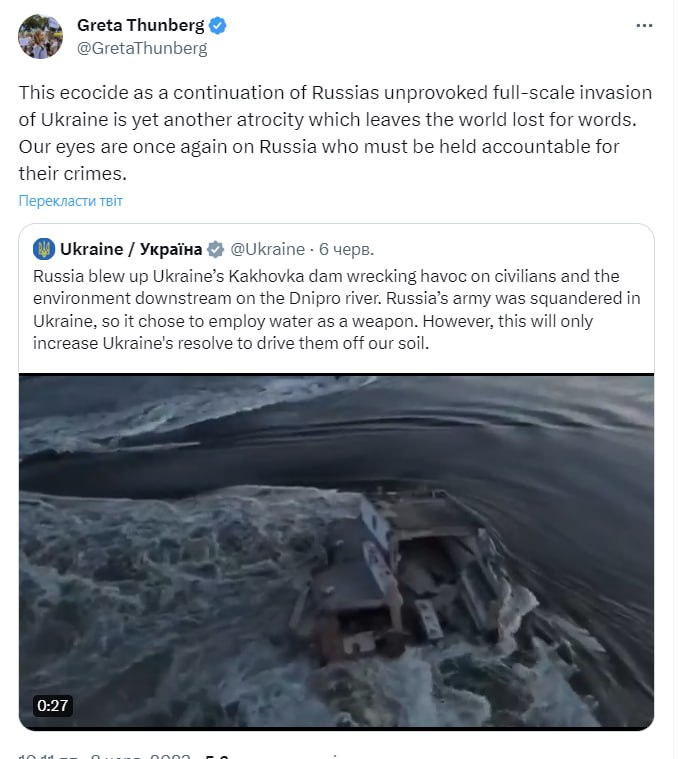Click the 0:27 video duration badge
This screenshot has height=759, width=678.
[x=53, y=705]
